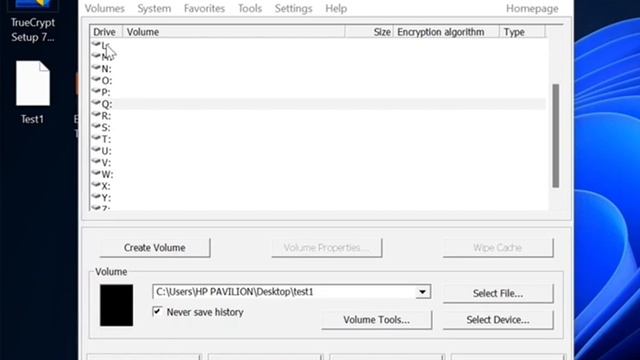This screenshot has height=360, width=640.
Task: Click the drive list vertical scrollbar
Action: 556,136
